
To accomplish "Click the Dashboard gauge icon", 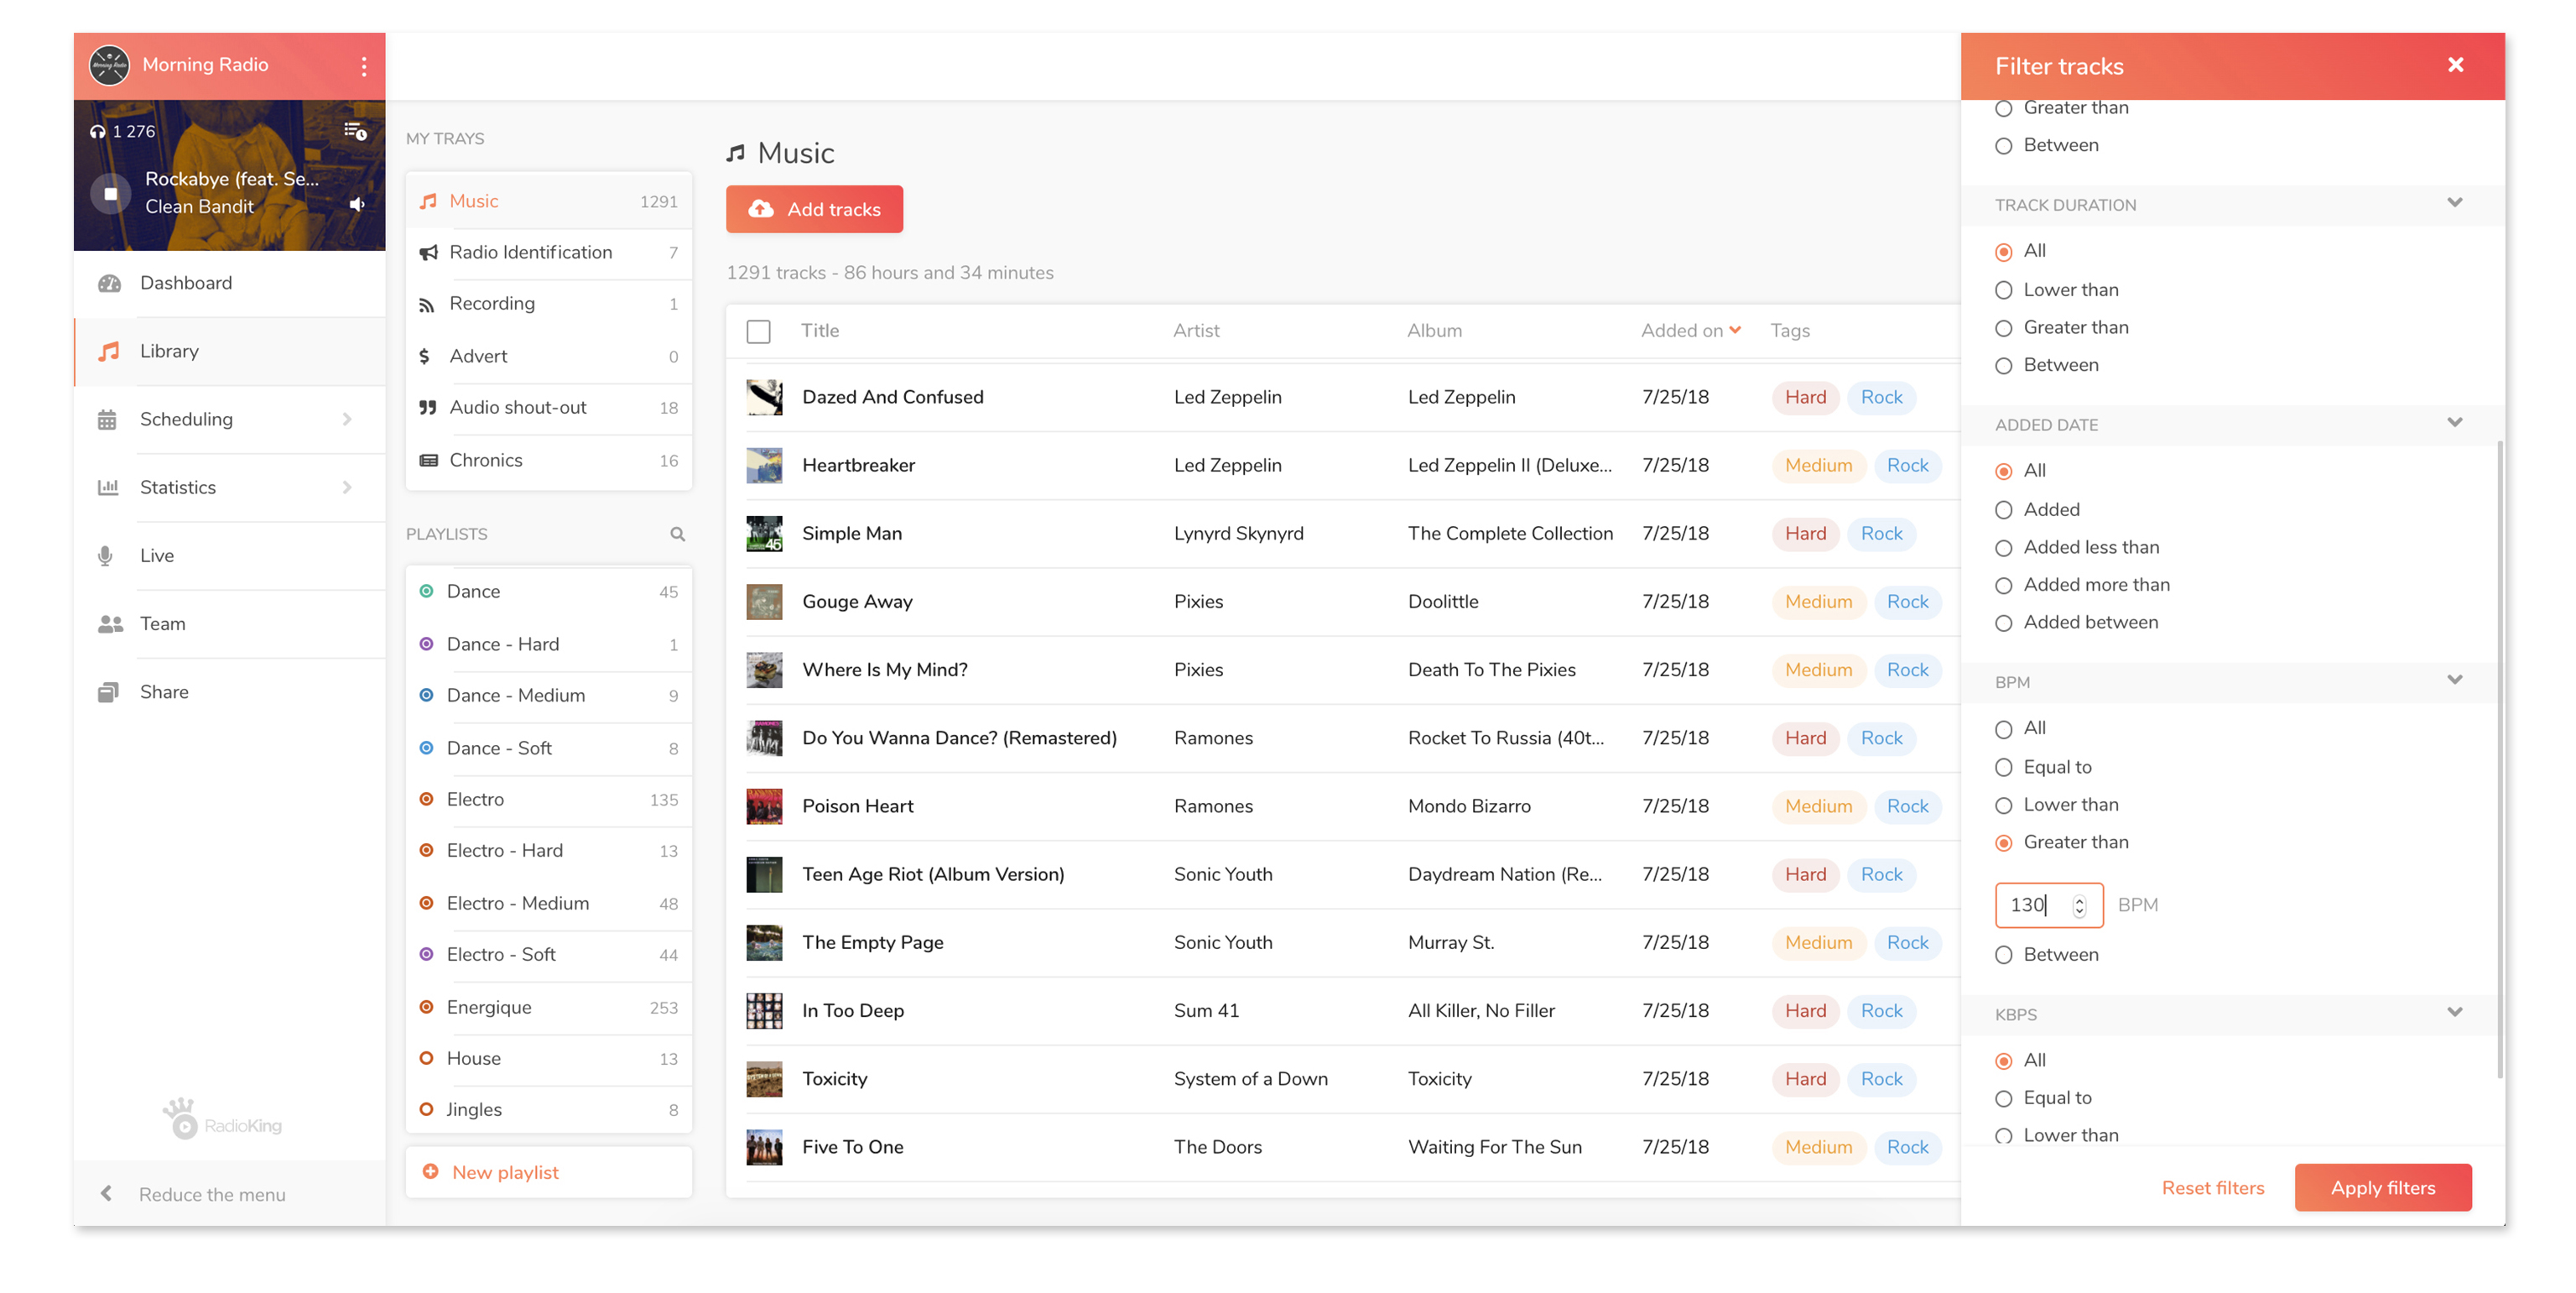I will click(109, 283).
